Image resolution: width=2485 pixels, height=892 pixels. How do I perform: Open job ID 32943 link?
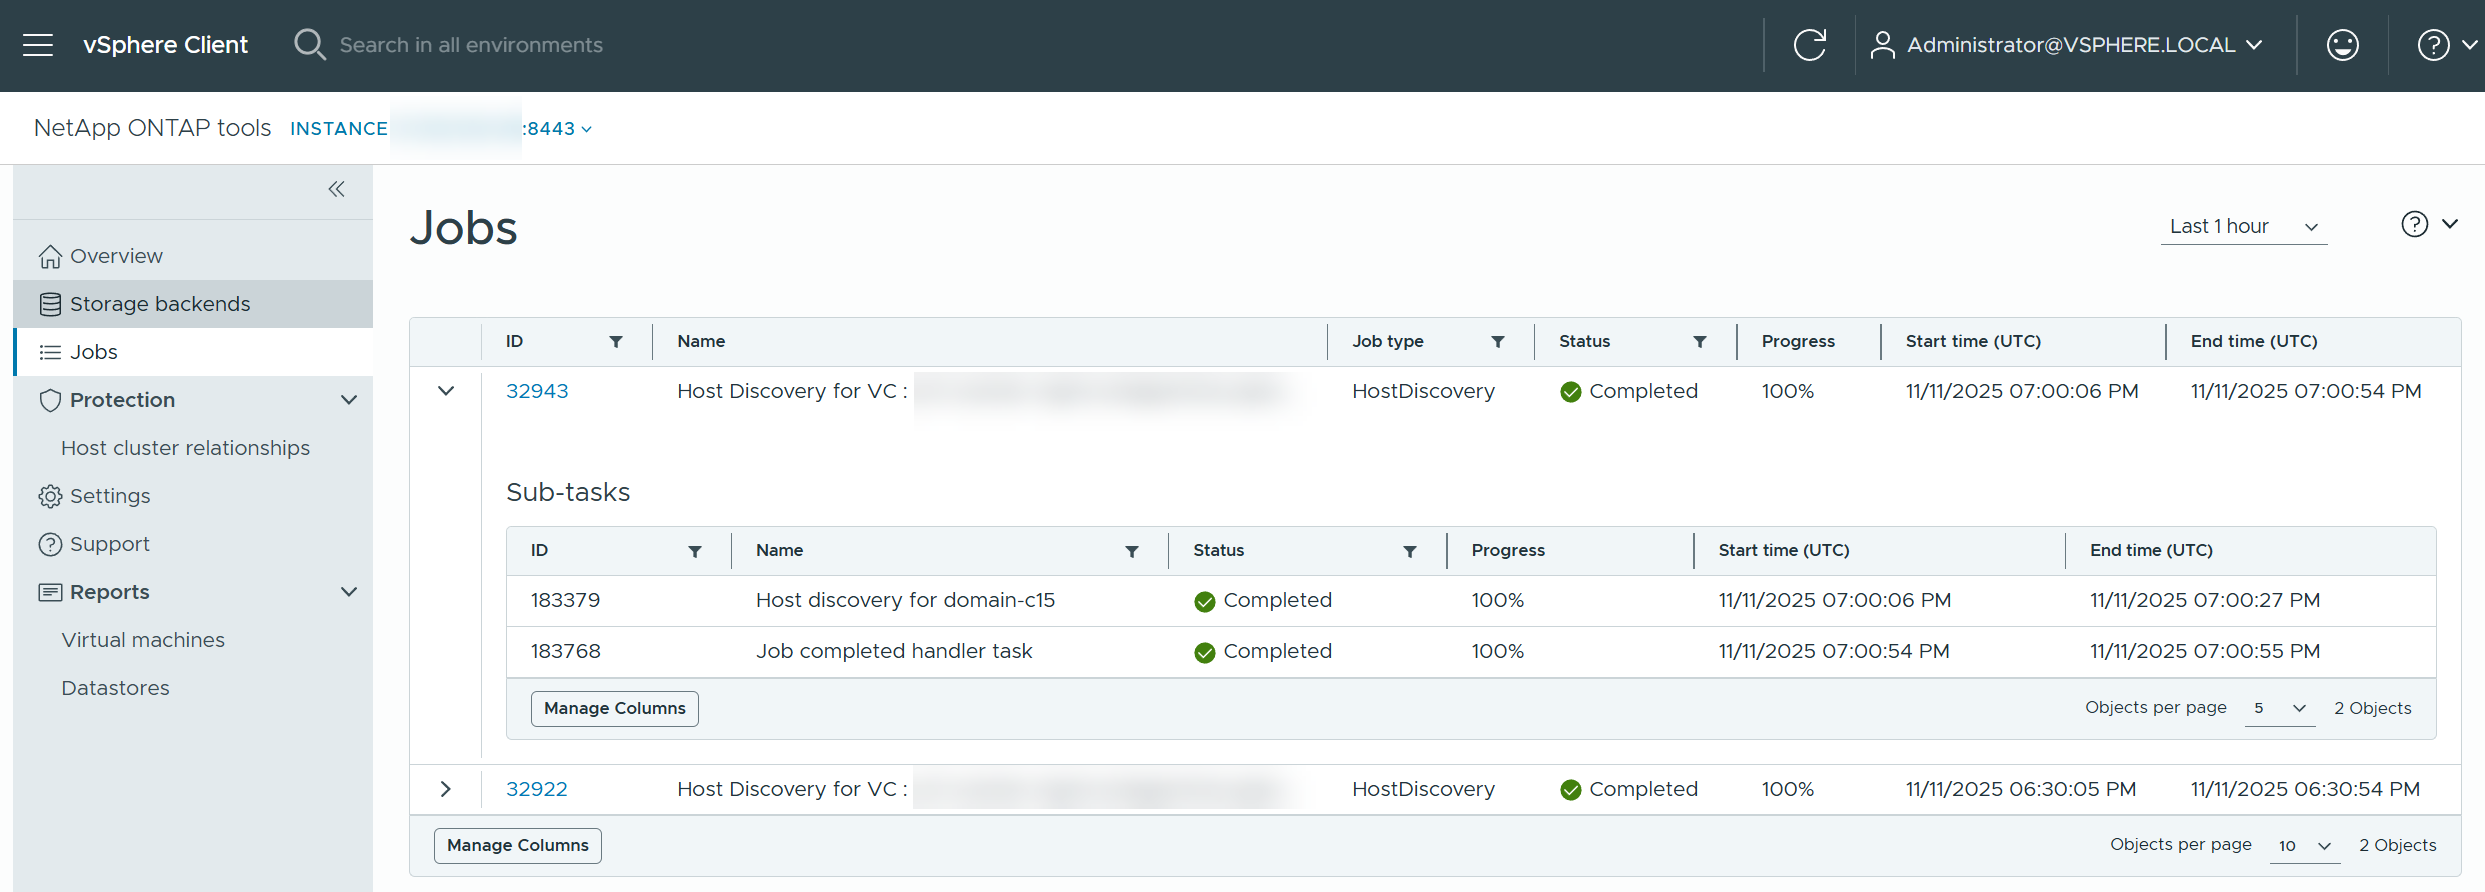537,391
